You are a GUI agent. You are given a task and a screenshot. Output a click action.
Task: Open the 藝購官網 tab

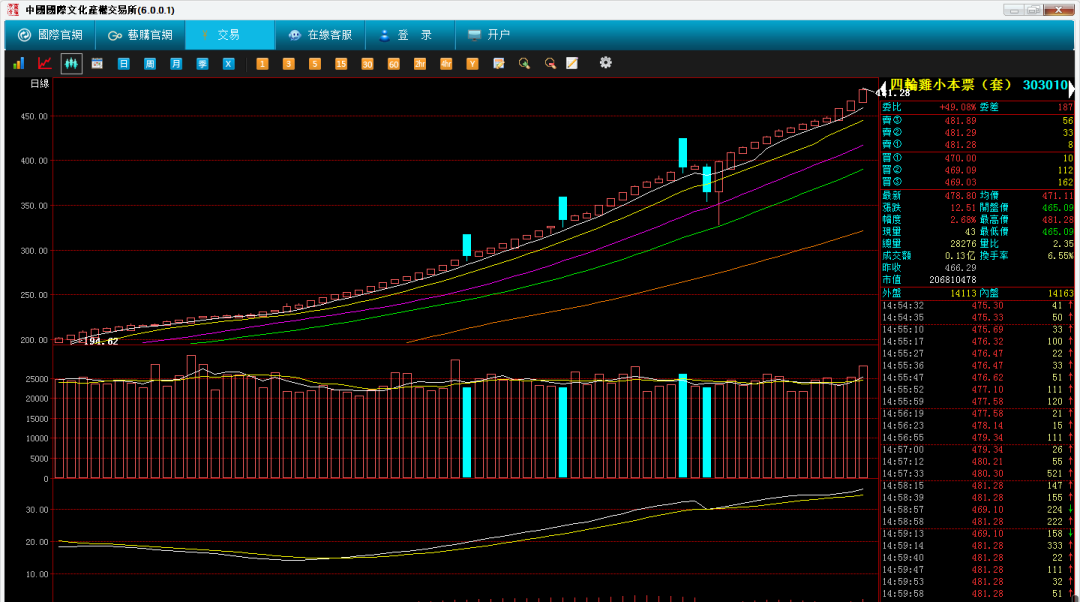(140, 34)
